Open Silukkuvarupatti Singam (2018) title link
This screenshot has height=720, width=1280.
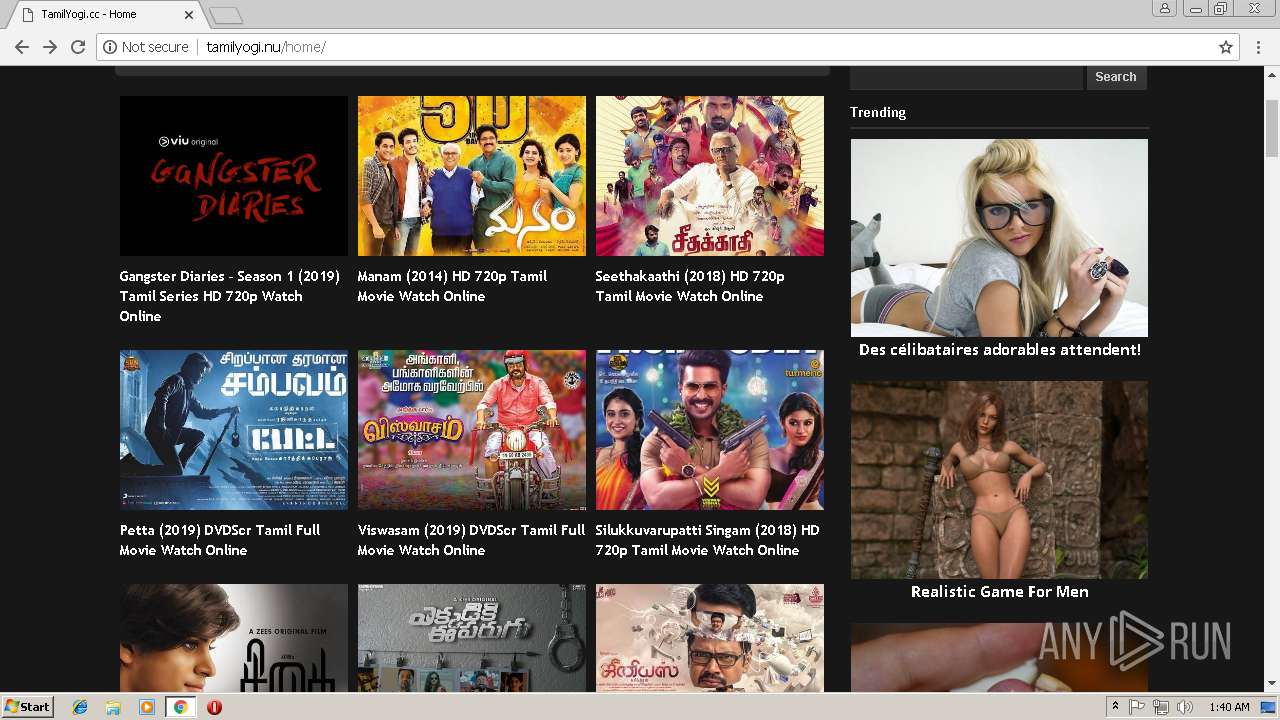point(708,540)
